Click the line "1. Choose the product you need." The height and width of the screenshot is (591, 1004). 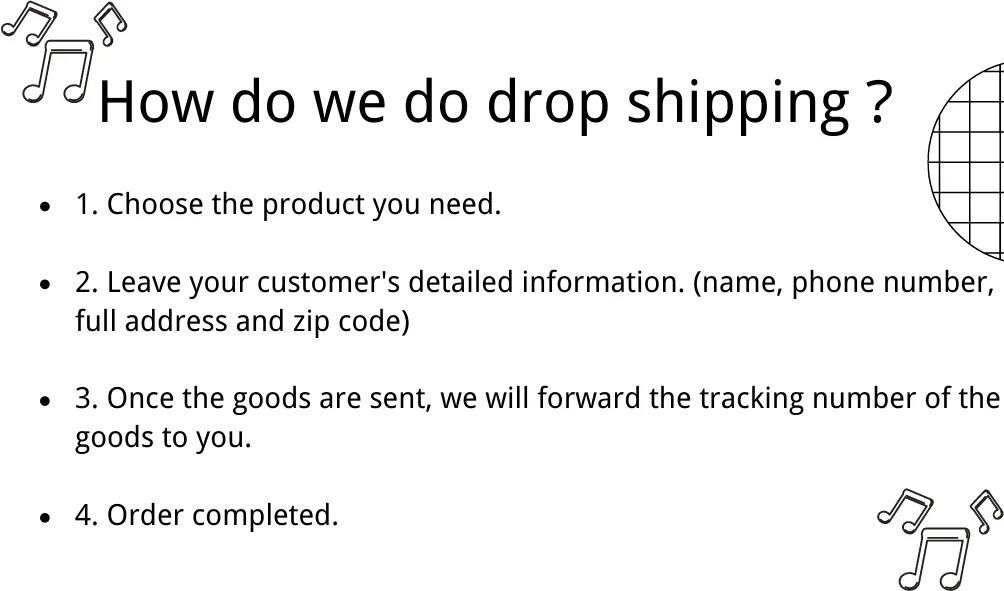click(288, 205)
